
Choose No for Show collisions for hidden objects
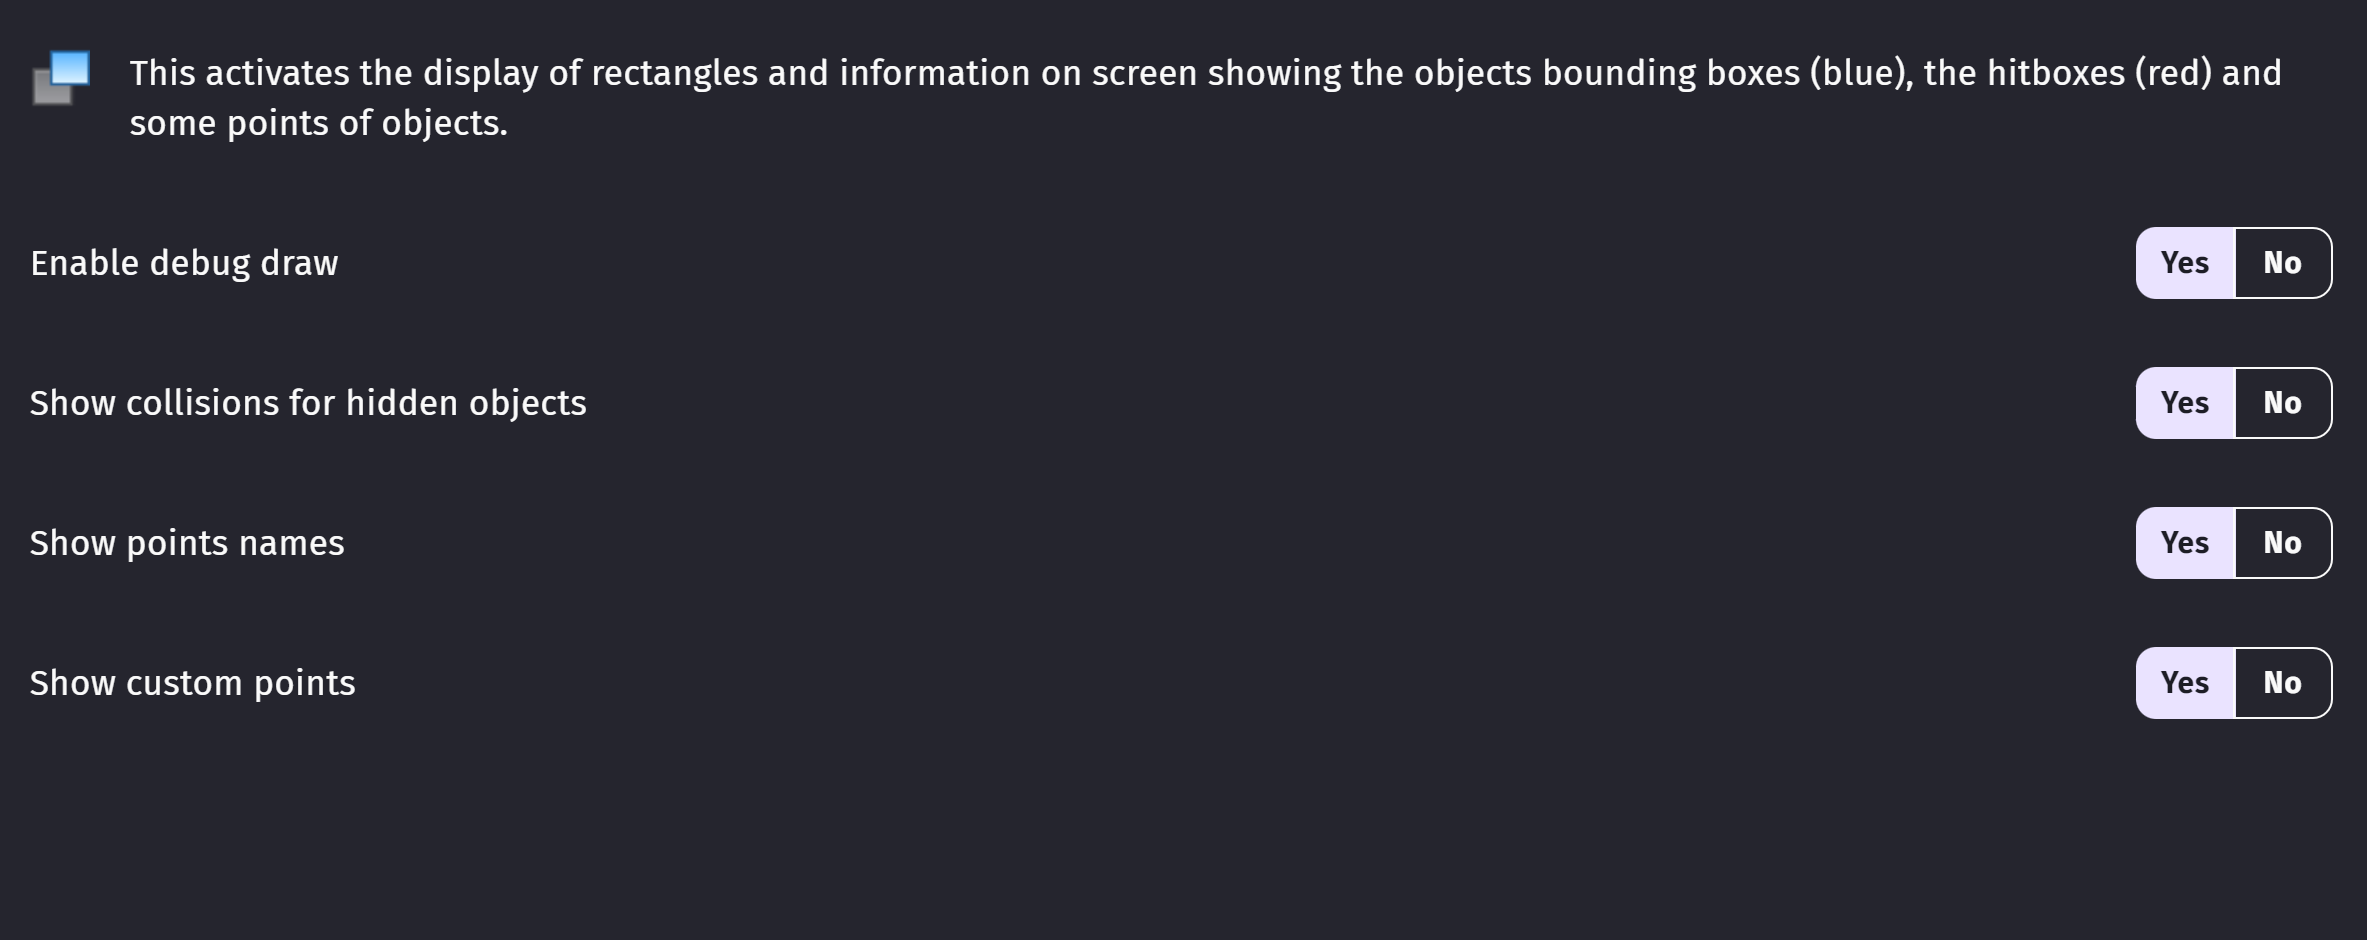point(2283,403)
